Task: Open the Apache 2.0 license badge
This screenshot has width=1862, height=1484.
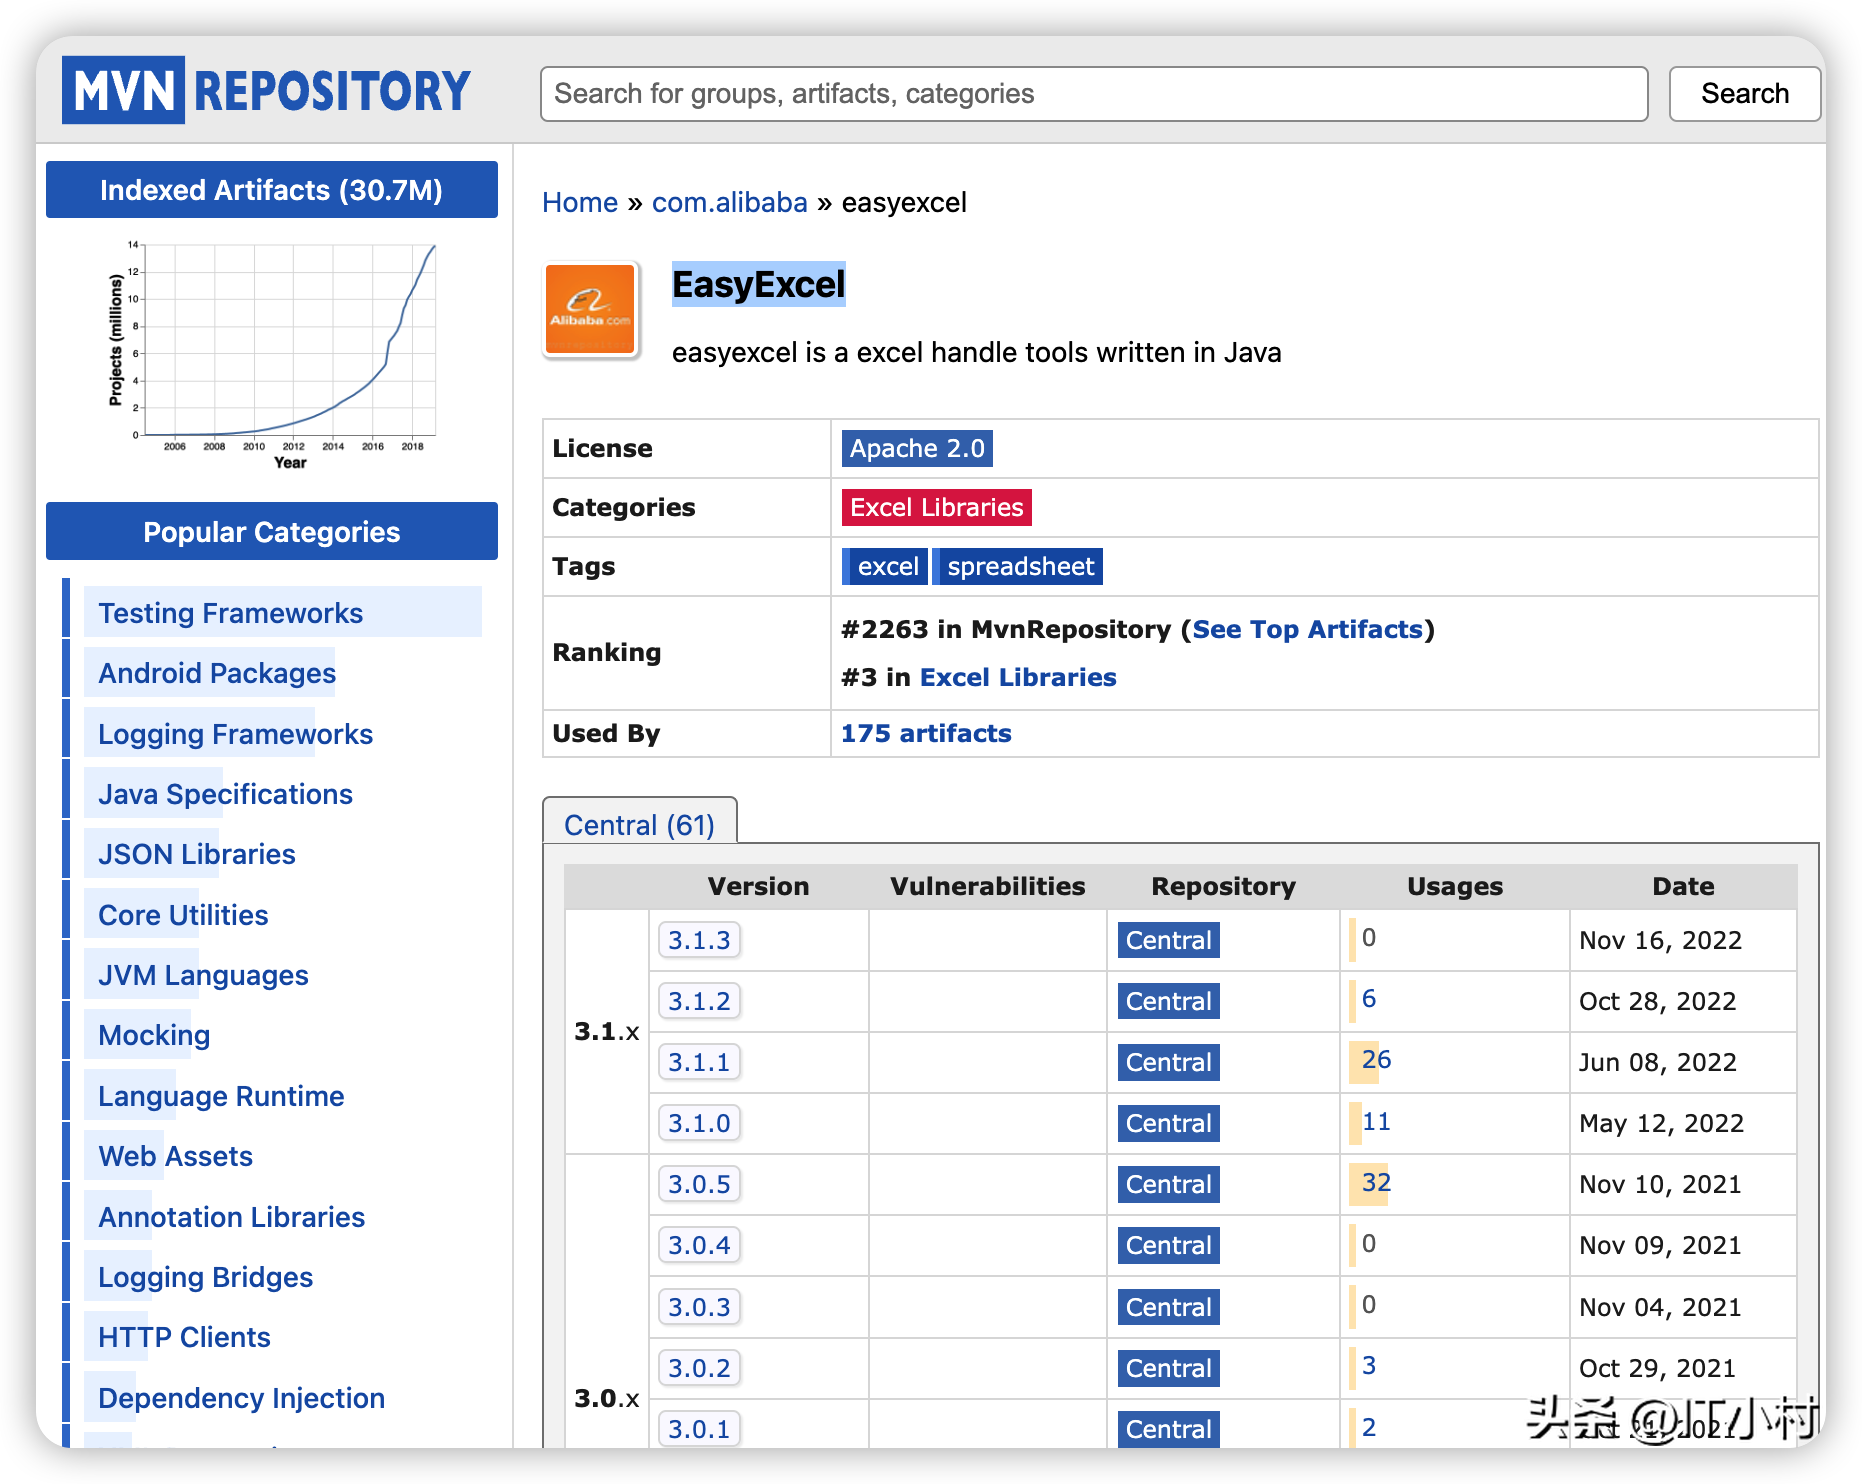Action: (917, 449)
